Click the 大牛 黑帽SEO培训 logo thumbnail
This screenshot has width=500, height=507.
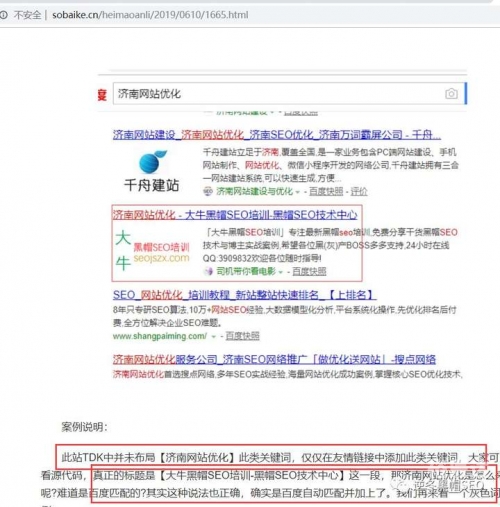152,251
